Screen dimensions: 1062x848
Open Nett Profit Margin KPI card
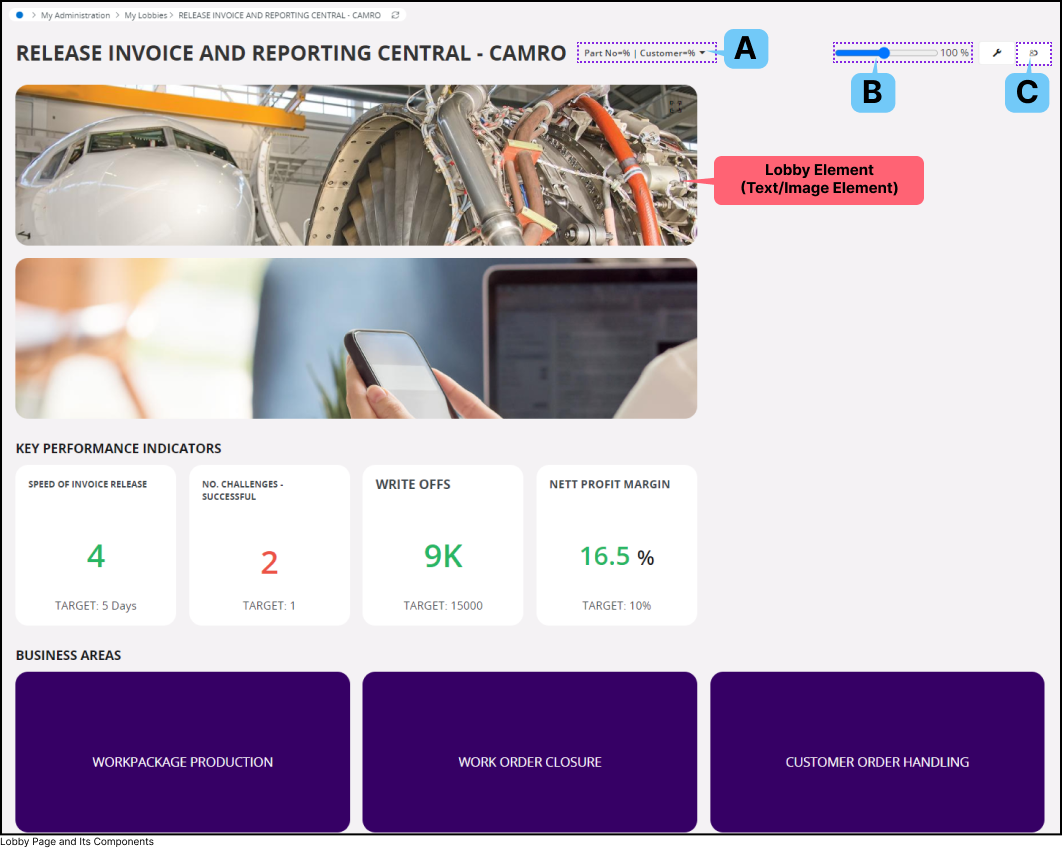pos(616,545)
